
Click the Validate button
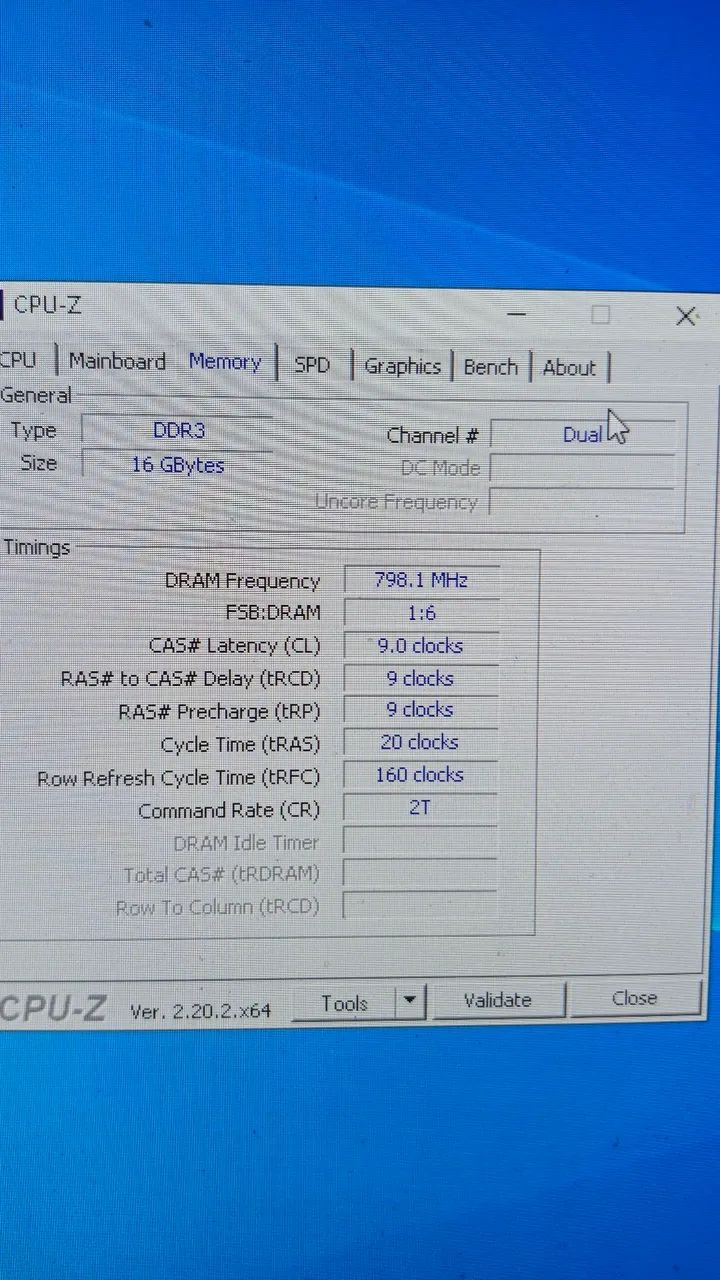(x=497, y=1000)
